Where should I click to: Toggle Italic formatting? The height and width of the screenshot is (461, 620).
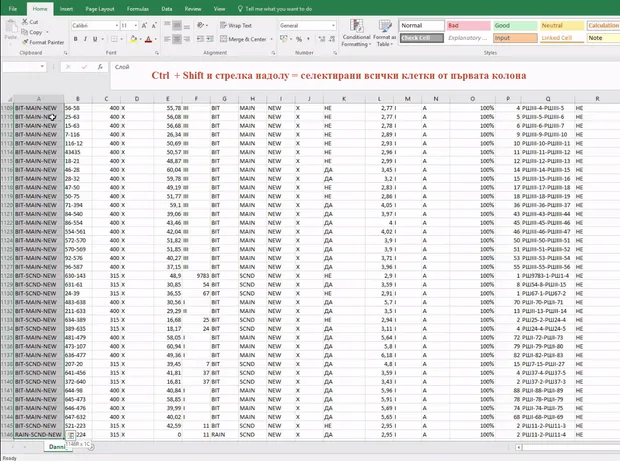point(85,39)
